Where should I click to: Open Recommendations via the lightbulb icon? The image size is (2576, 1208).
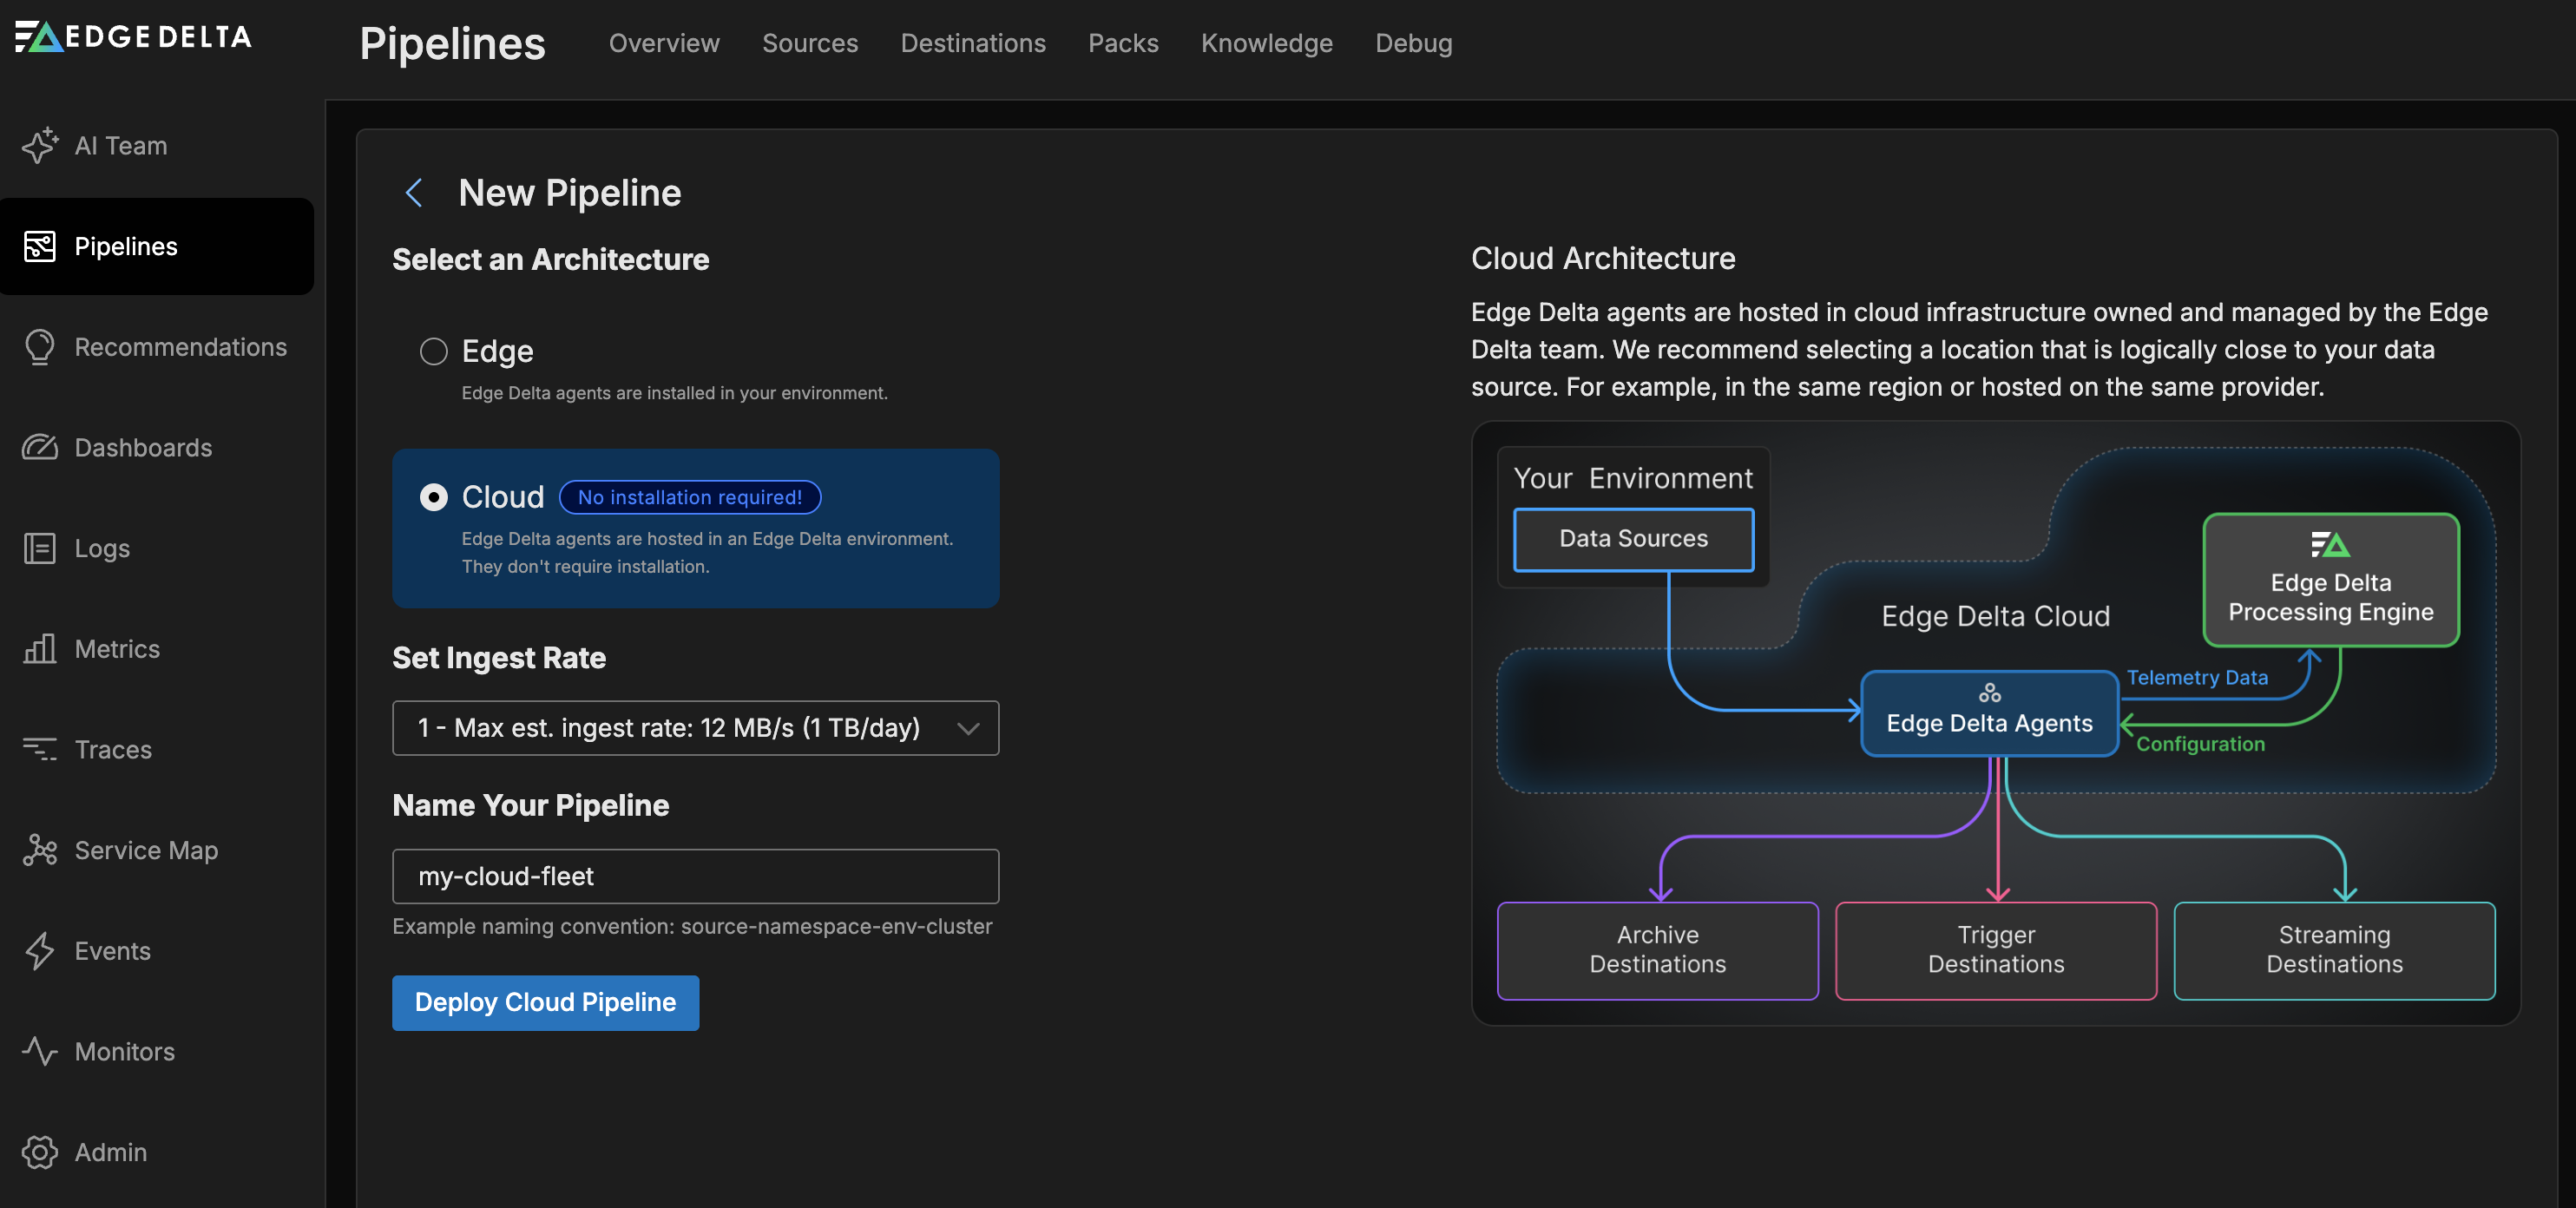pos(39,347)
